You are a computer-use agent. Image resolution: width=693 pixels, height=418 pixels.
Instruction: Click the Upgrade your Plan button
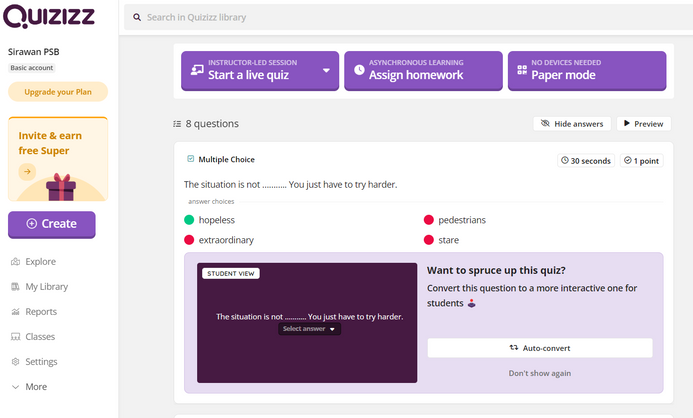[x=57, y=92]
